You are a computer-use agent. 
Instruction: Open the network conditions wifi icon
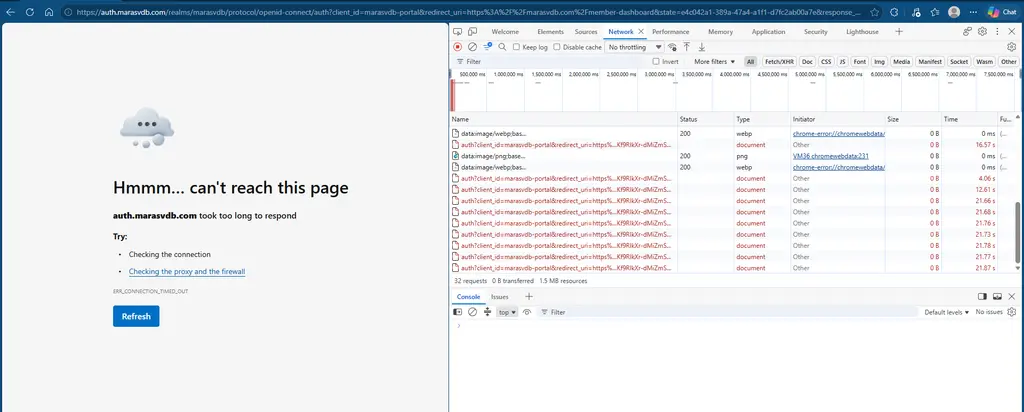(x=672, y=47)
